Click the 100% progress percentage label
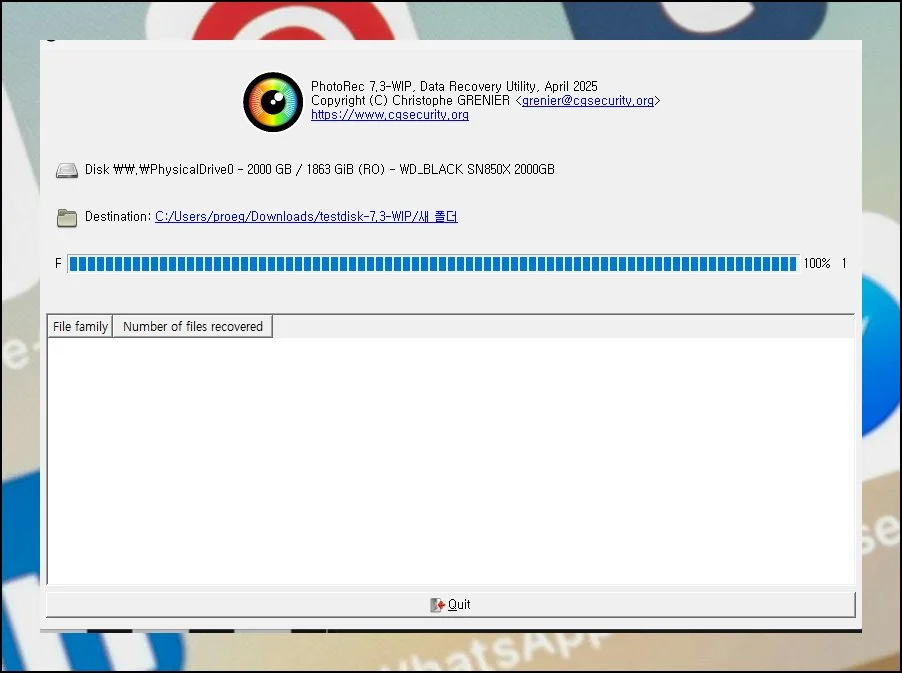 click(x=817, y=264)
